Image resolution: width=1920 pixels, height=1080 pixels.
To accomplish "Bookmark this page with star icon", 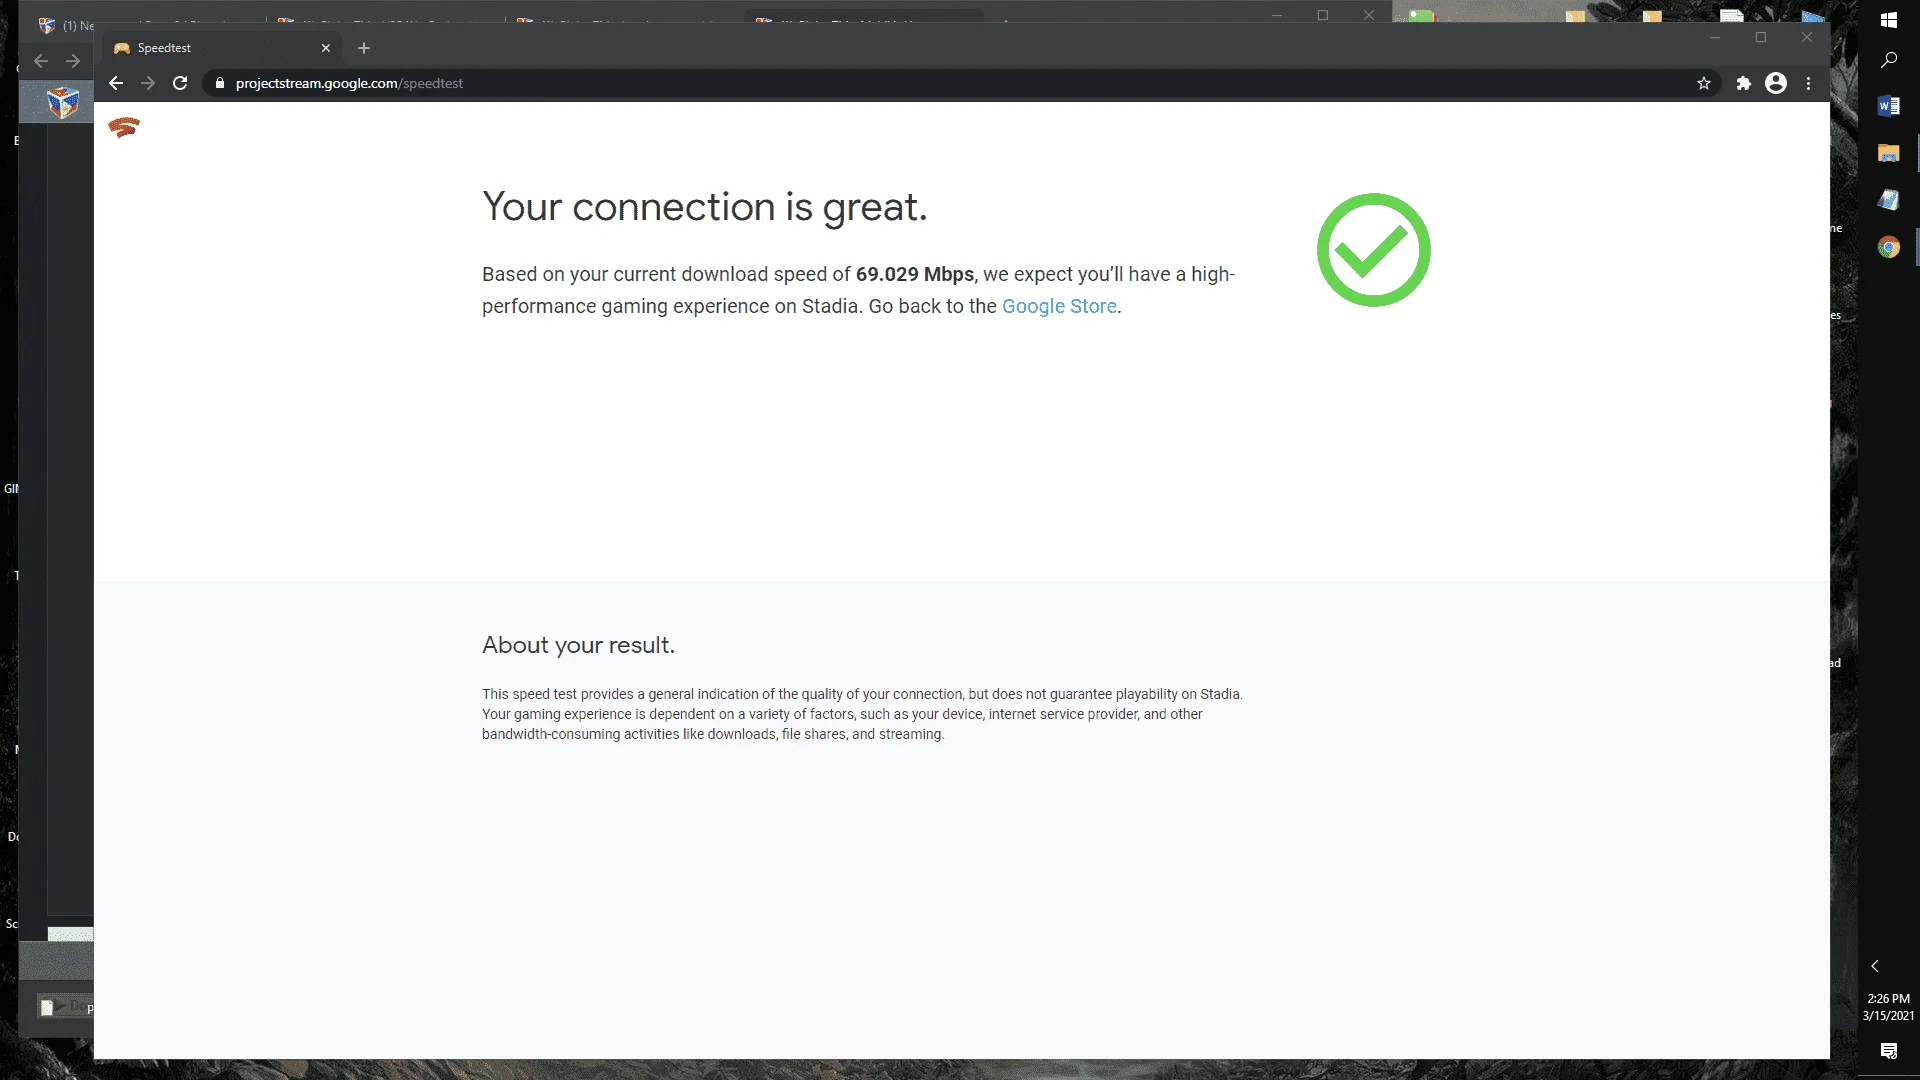I will coord(1704,83).
